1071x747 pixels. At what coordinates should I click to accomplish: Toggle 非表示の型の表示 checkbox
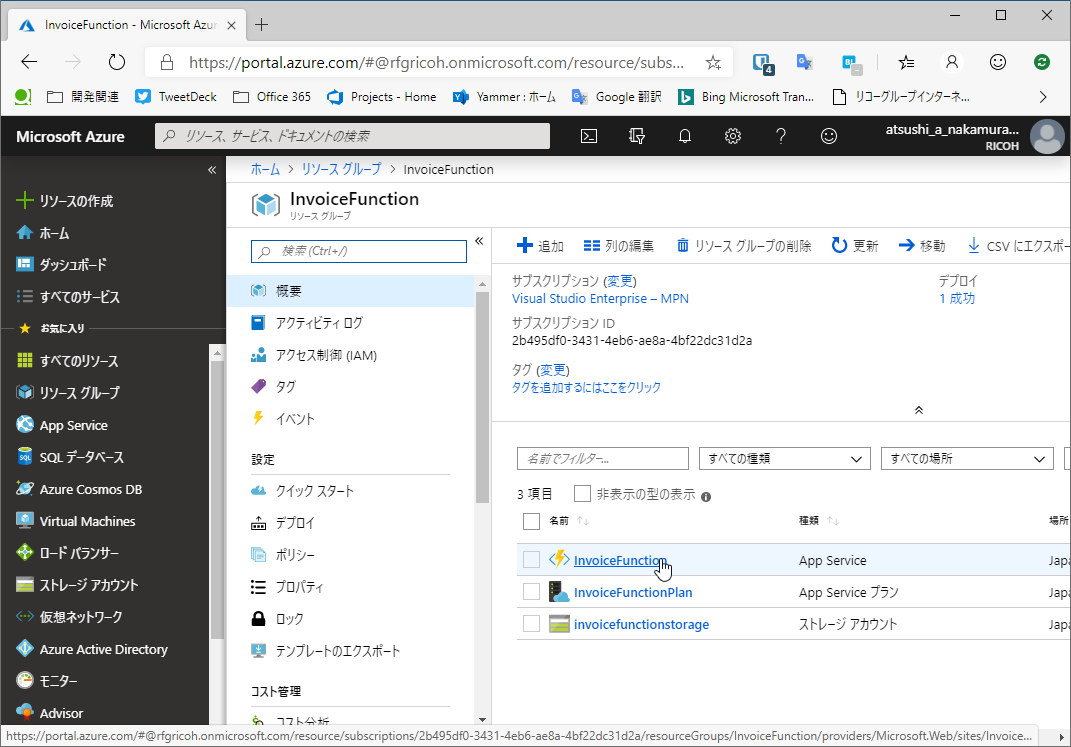583,494
